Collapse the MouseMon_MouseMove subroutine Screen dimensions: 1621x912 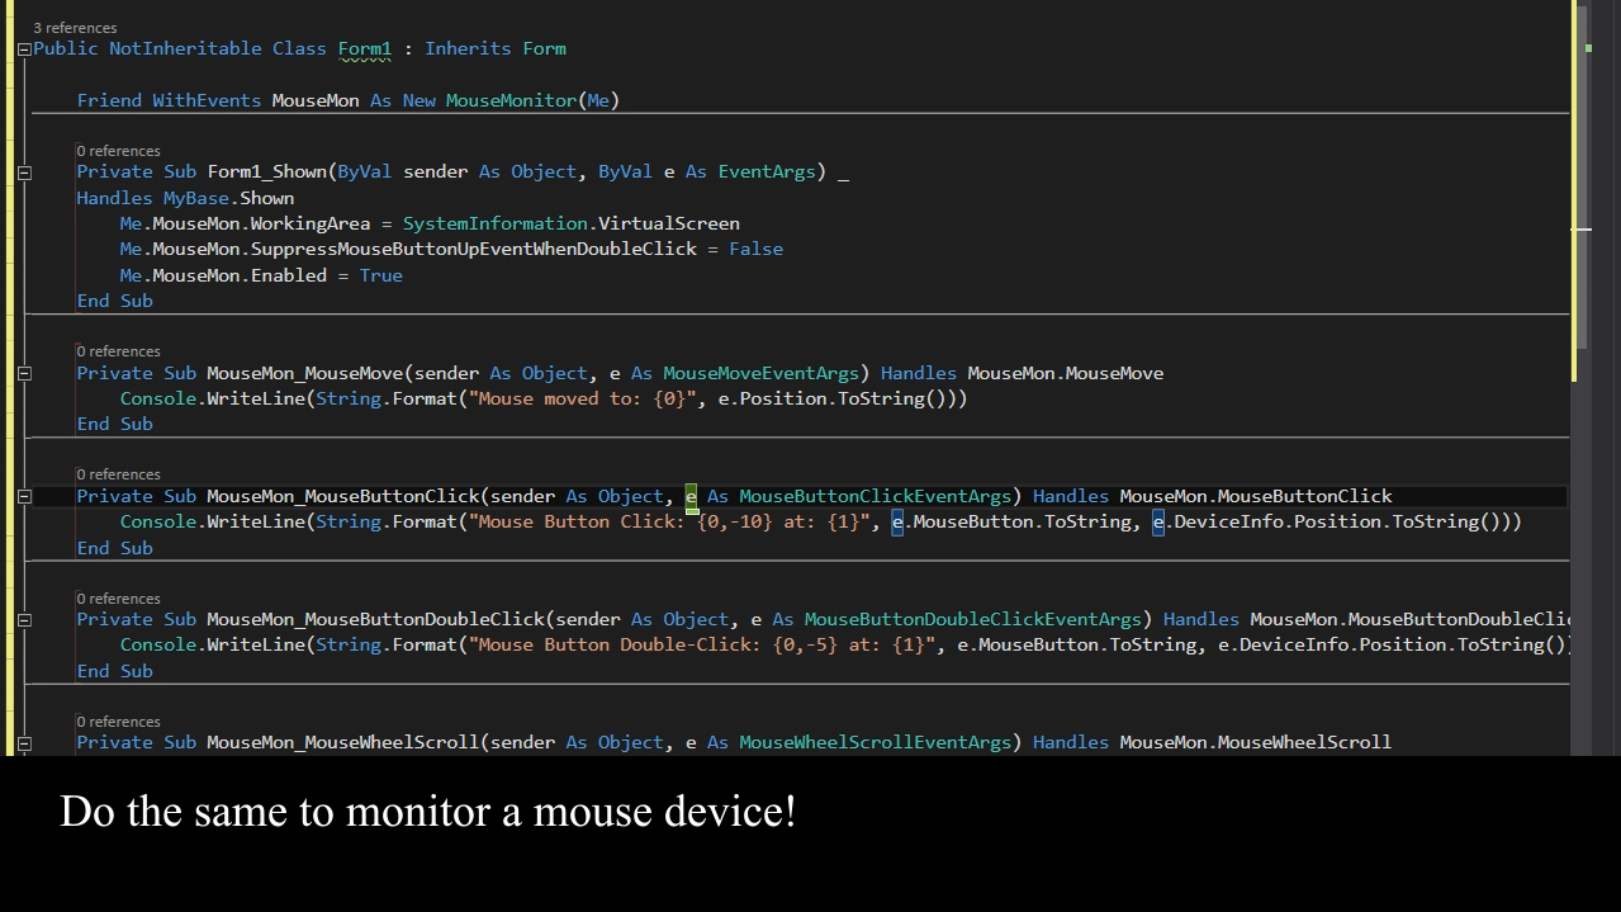point(22,372)
